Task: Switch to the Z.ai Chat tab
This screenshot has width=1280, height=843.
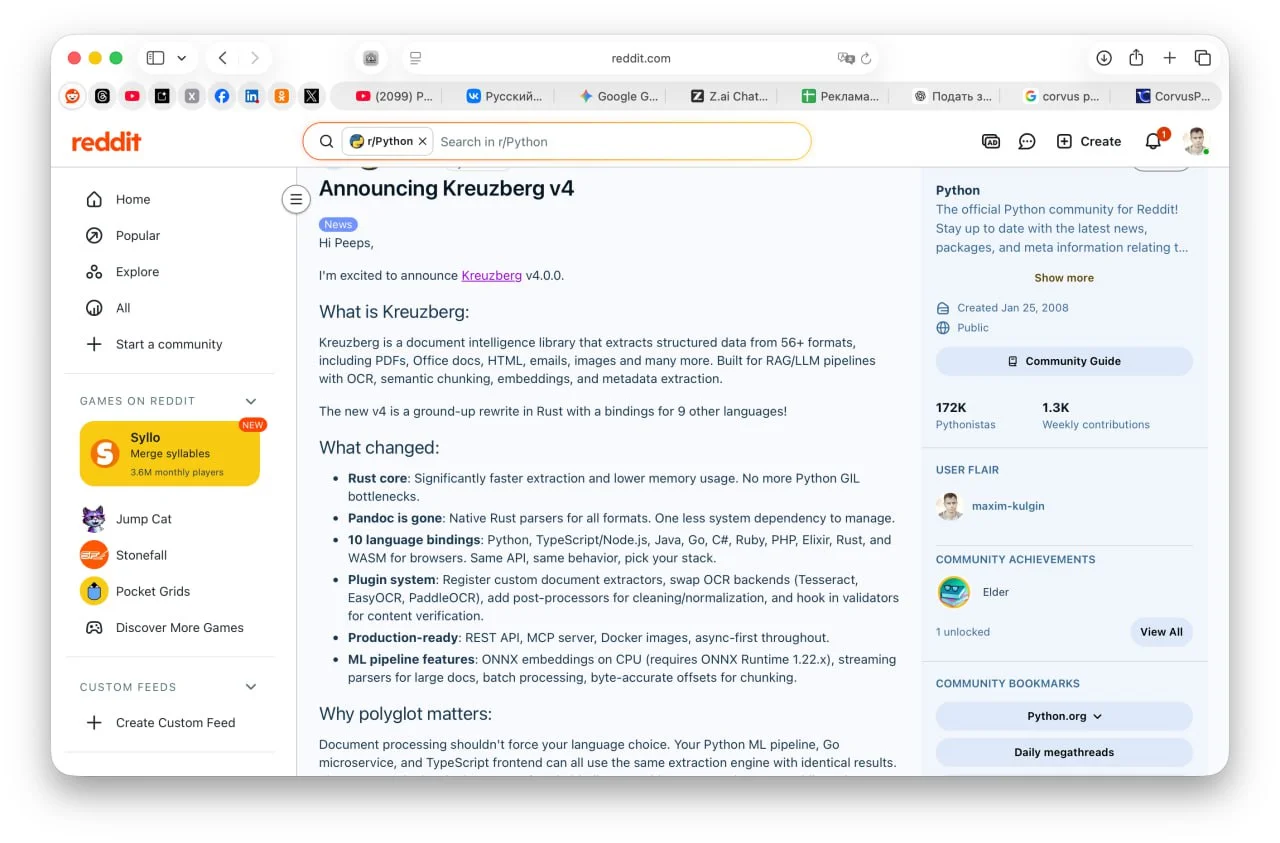Action: point(730,96)
